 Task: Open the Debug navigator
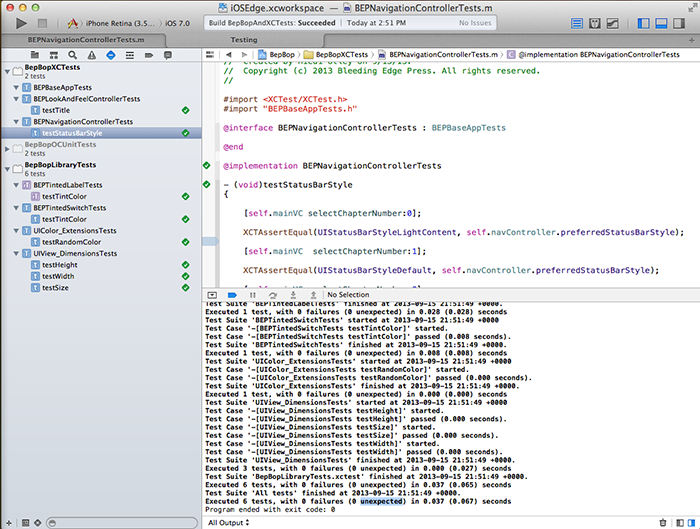click(x=130, y=55)
